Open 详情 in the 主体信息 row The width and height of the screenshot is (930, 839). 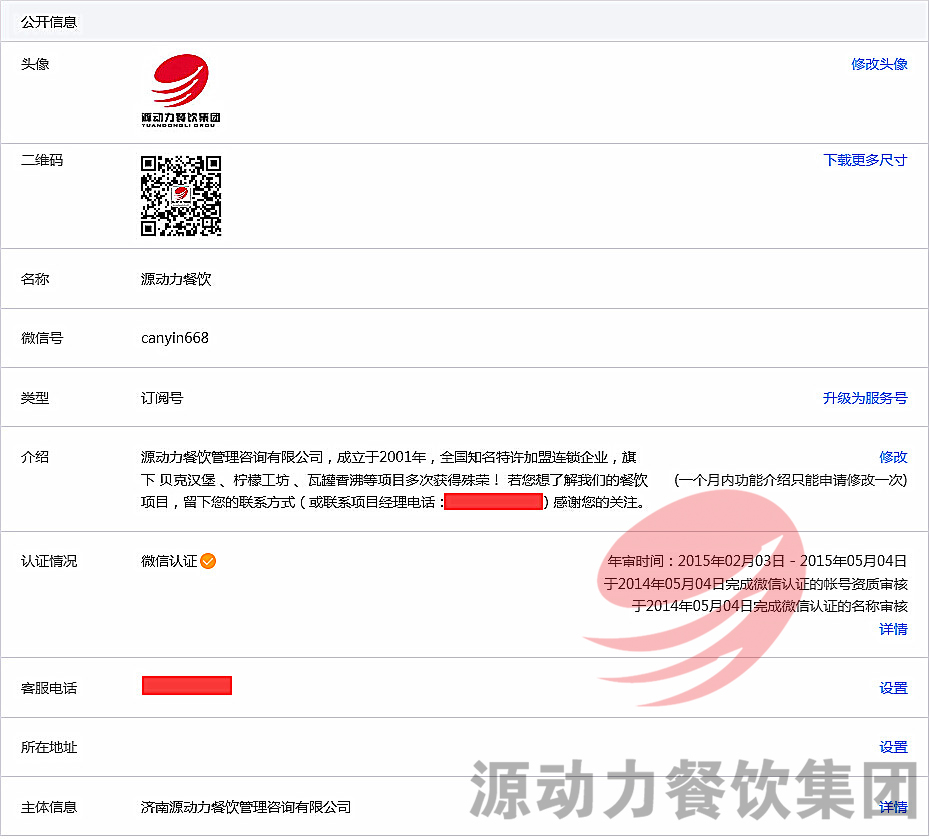pyautogui.click(x=893, y=807)
